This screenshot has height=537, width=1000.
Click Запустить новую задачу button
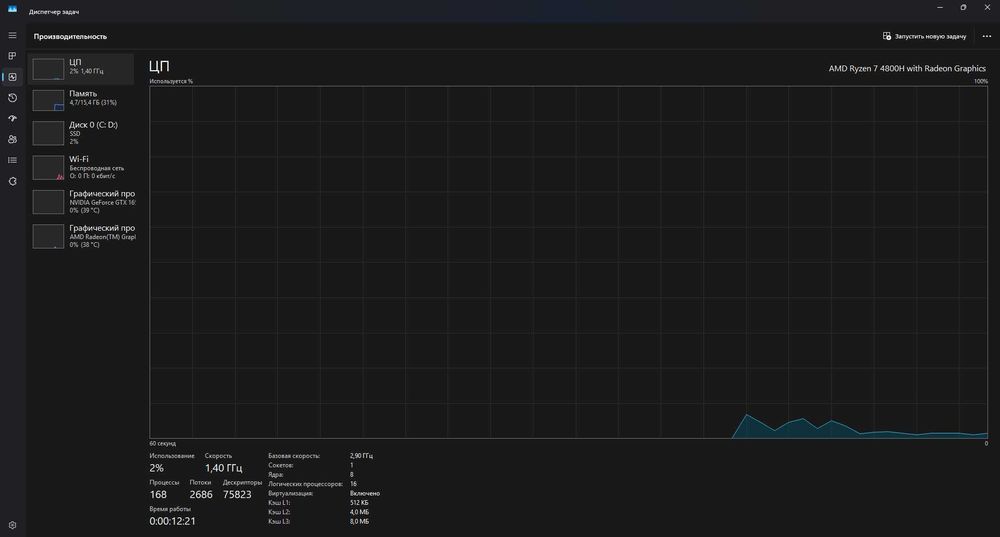pos(924,36)
